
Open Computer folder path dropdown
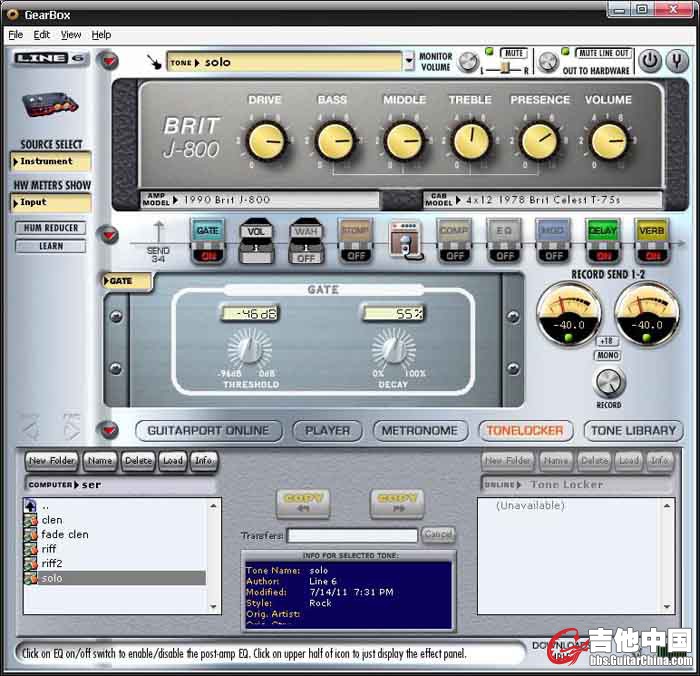[x=120, y=484]
